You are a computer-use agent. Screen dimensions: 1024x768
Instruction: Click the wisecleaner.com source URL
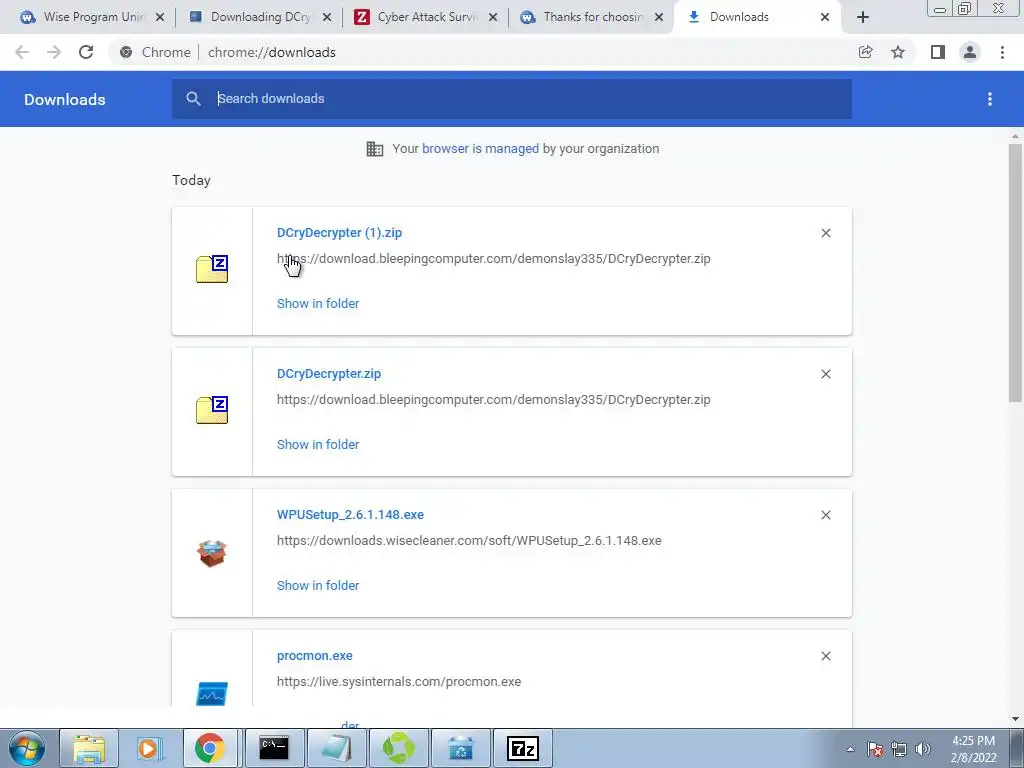pyautogui.click(x=470, y=541)
